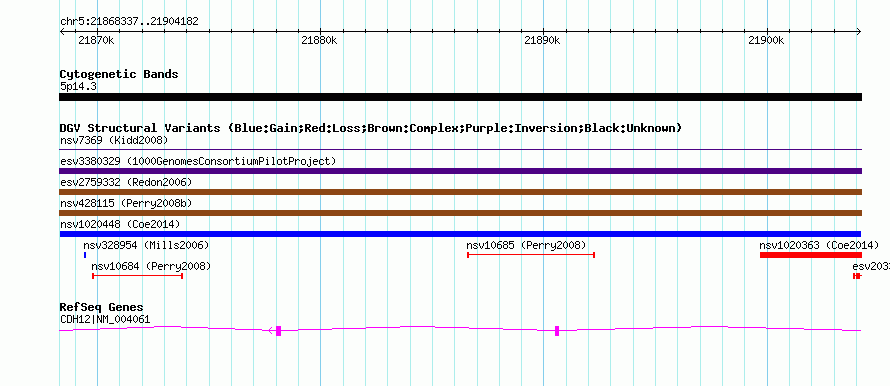890x386 pixels.
Task: Open the esv3380329 (1000GenomesConsortiumPilotProject) label
Action: point(198,161)
